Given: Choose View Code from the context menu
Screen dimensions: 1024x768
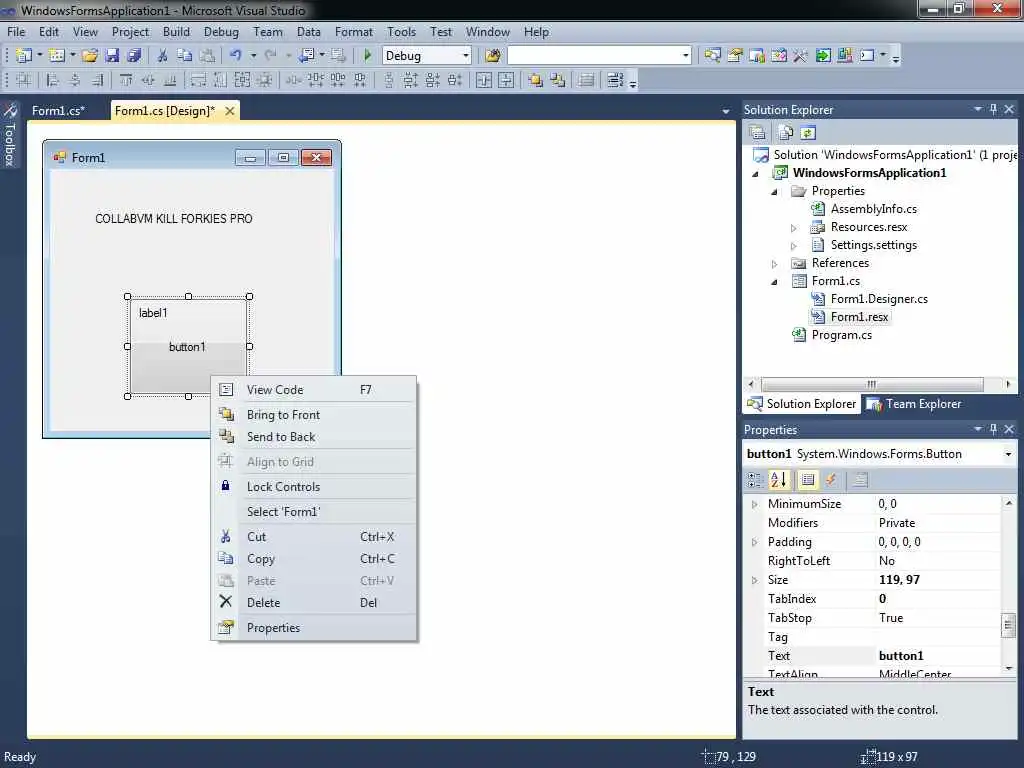Looking at the screenshot, I should tap(314, 390).
